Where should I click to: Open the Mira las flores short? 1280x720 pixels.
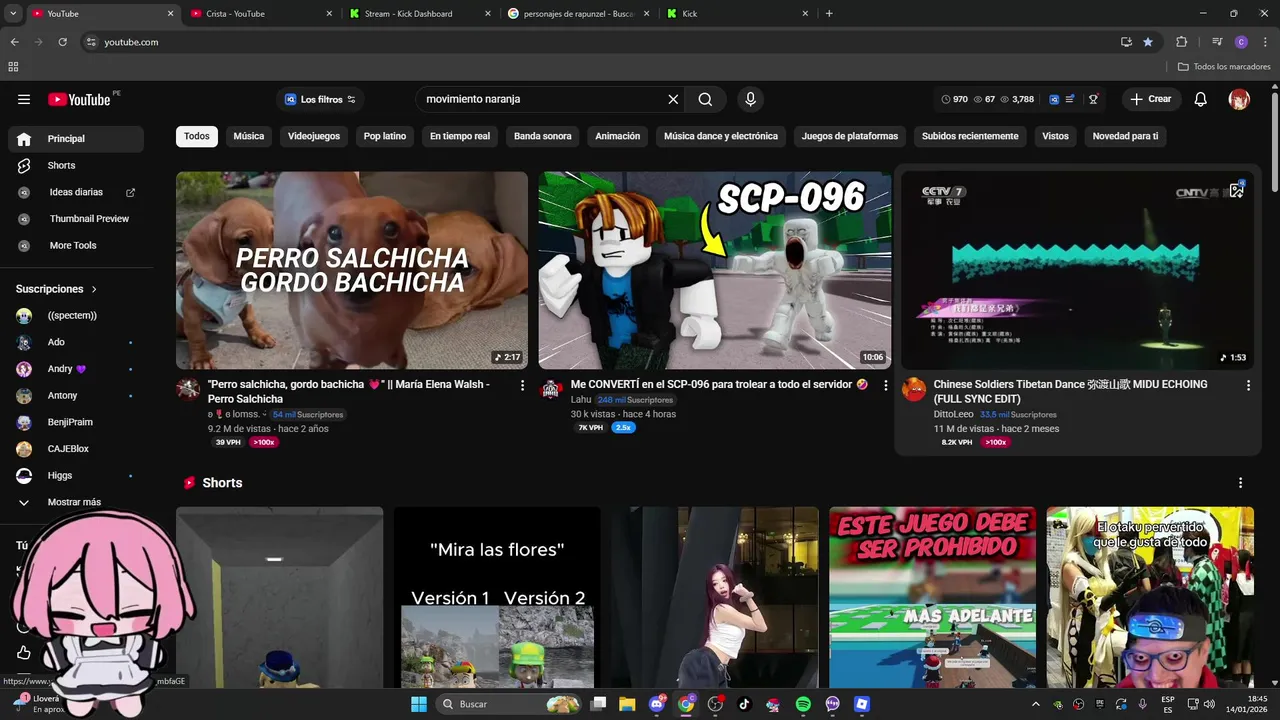(x=497, y=597)
